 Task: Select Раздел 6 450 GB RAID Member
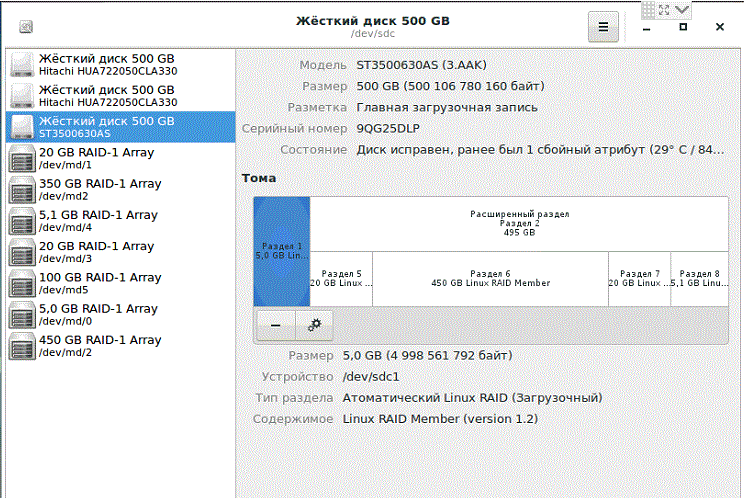click(491, 279)
